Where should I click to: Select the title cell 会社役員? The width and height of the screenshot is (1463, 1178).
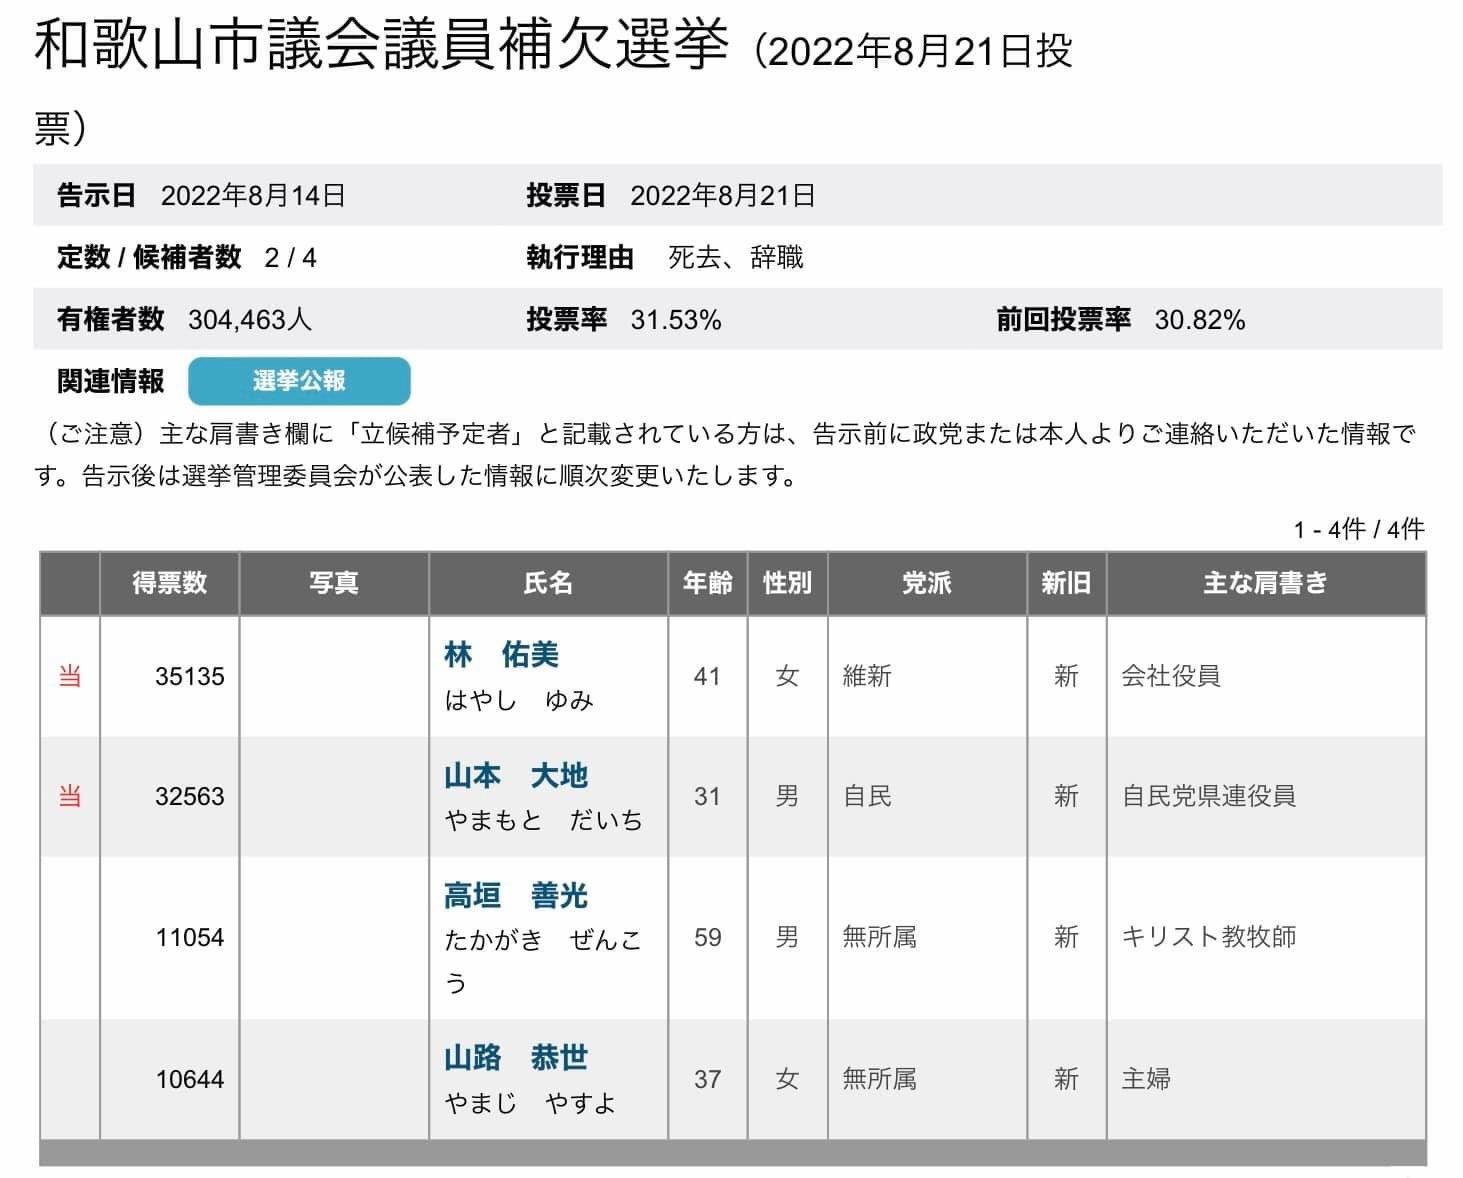(1171, 677)
